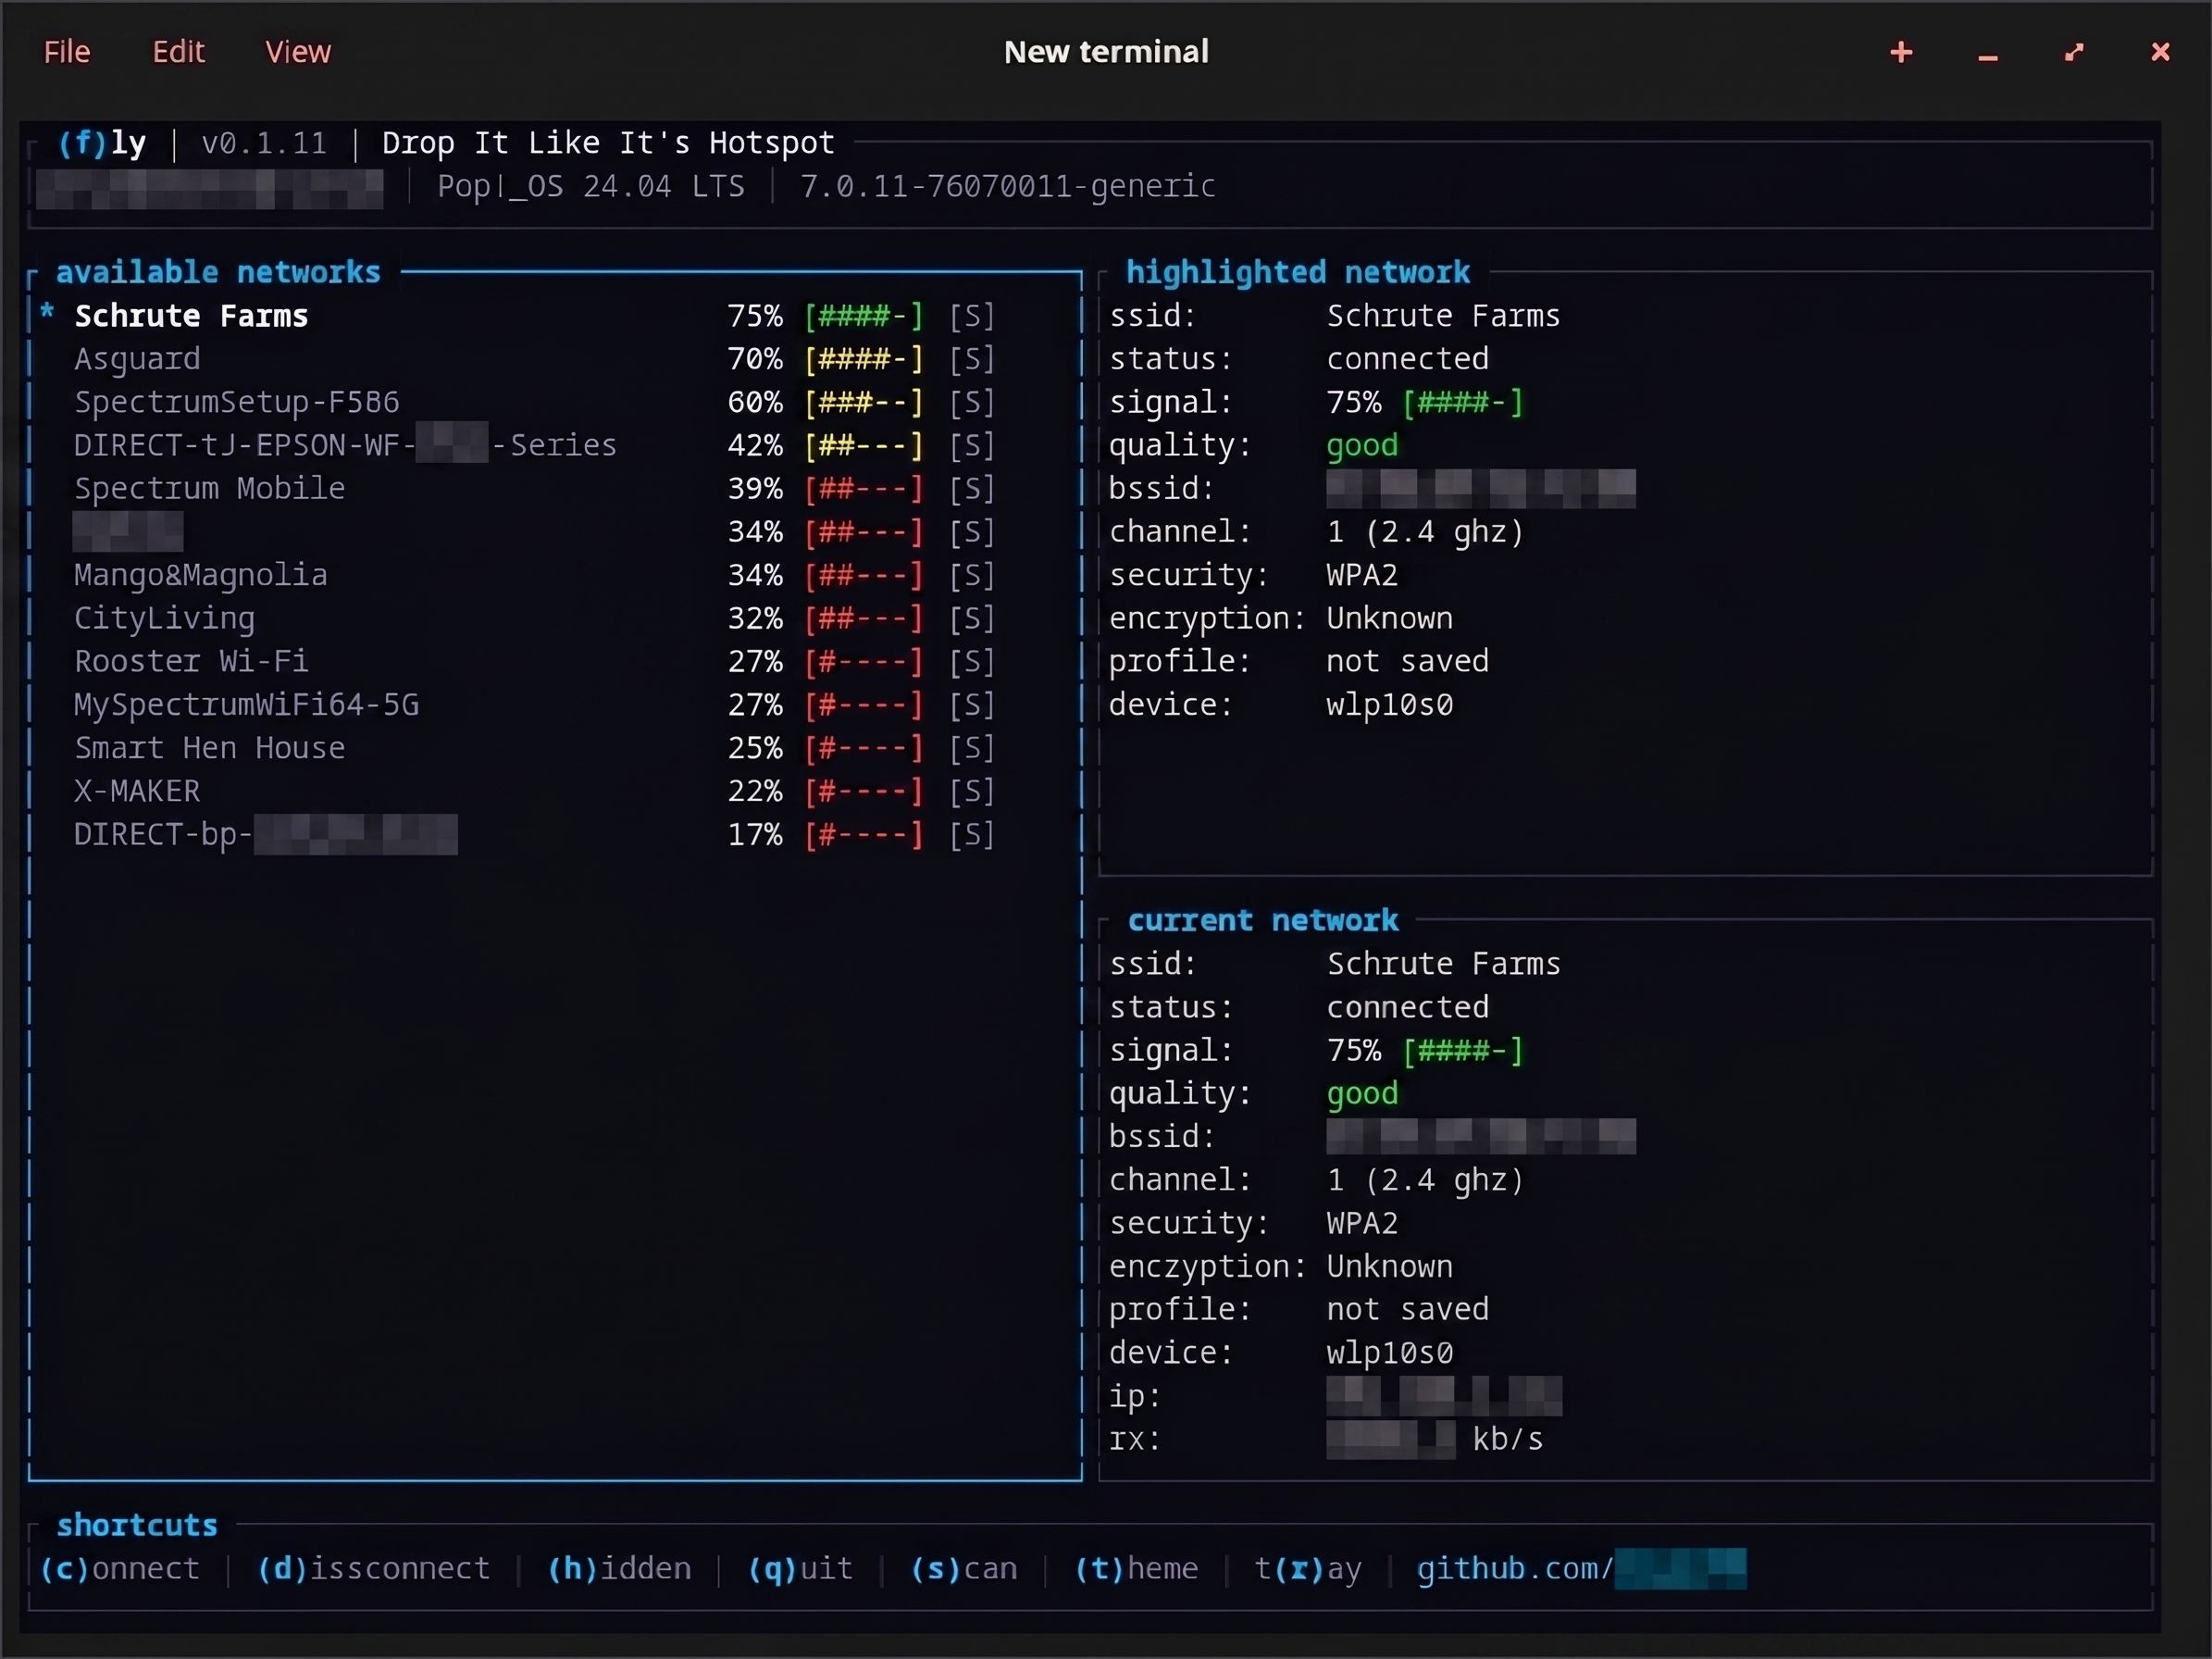
Task: Click the 17% signal bar for DIRECT-bp-
Action: 865,834
